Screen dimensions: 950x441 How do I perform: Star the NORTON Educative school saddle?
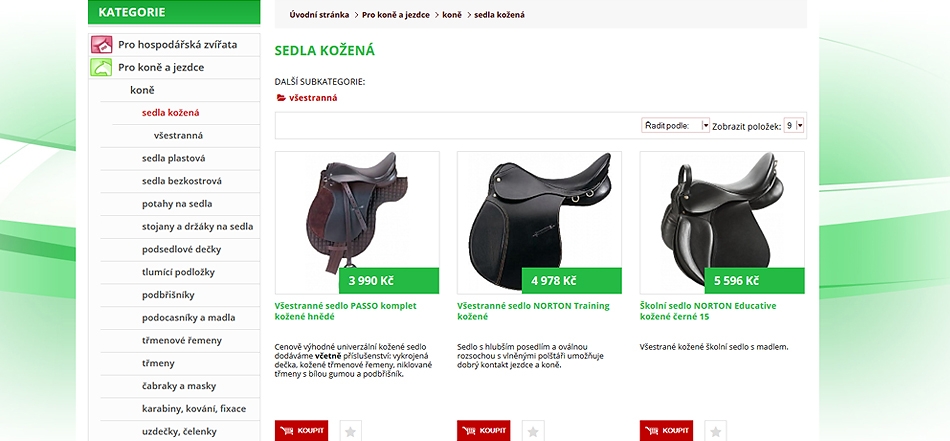716,431
